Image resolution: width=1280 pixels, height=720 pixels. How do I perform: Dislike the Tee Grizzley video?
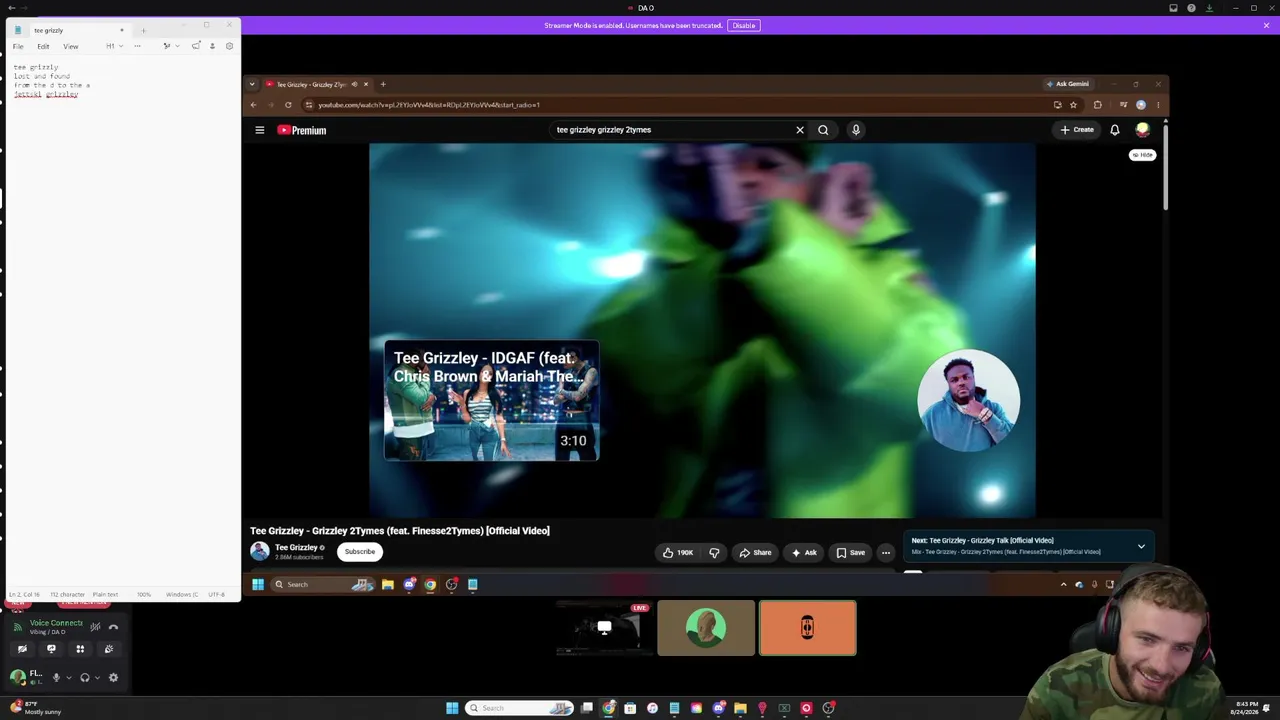tap(714, 552)
